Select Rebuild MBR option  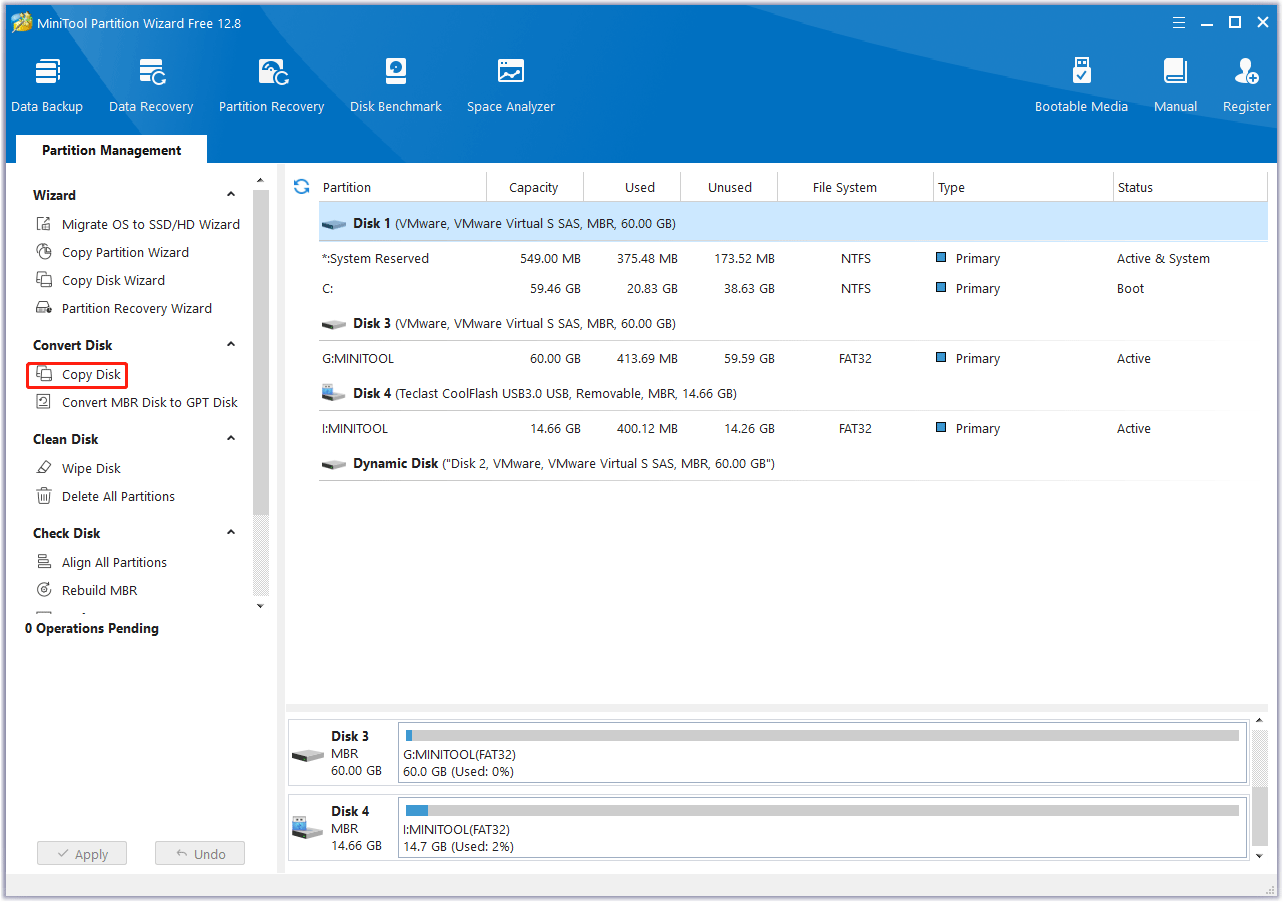[100, 590]
